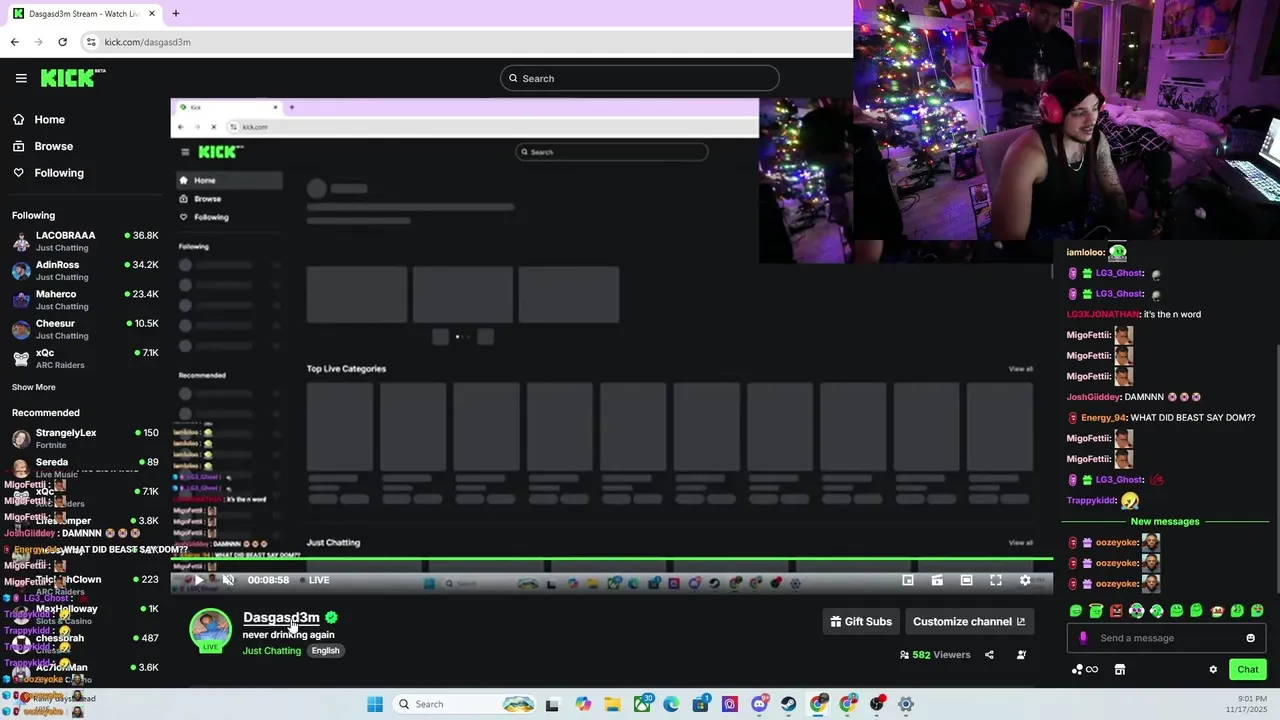The height and width of the screenshot is (720, 1280).
Task: Click the green stream progress bar
Action: coord(612,560)
